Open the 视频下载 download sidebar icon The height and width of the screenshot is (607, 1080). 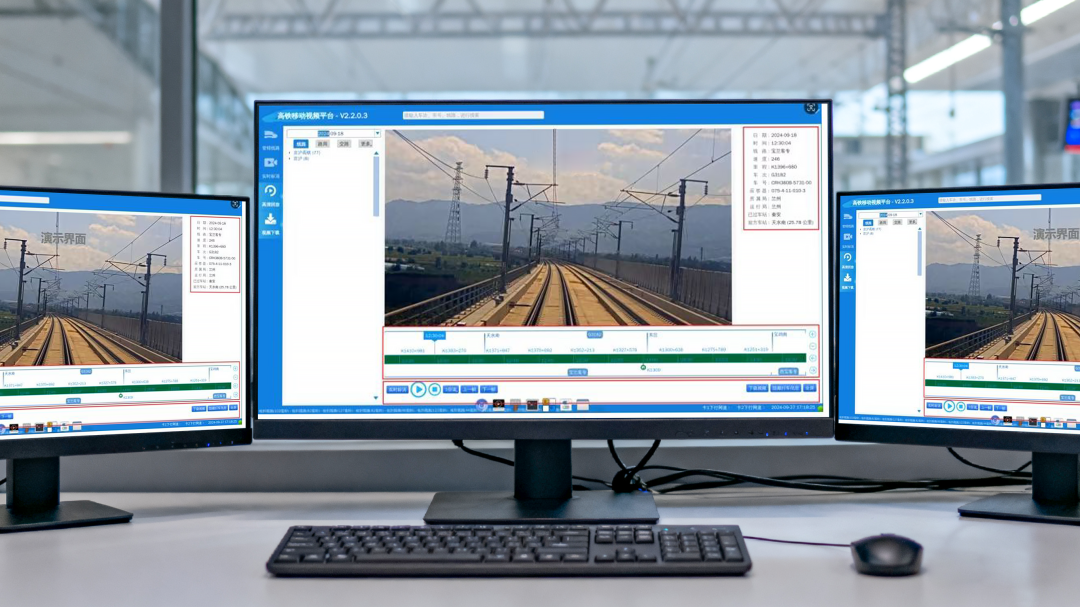(x=270, y=219)
